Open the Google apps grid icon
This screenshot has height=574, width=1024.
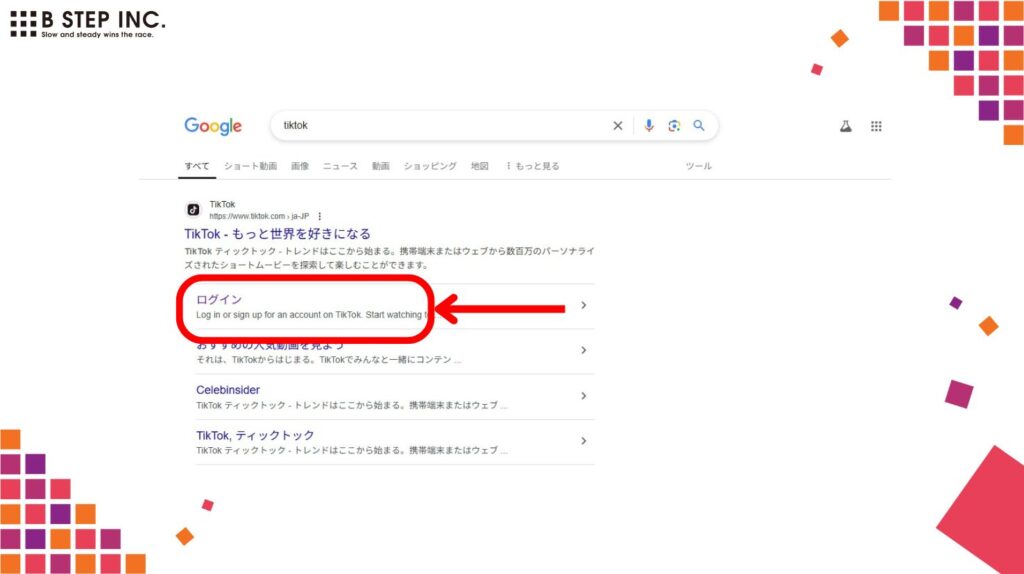pyautogui.click(x=876, y=126)
